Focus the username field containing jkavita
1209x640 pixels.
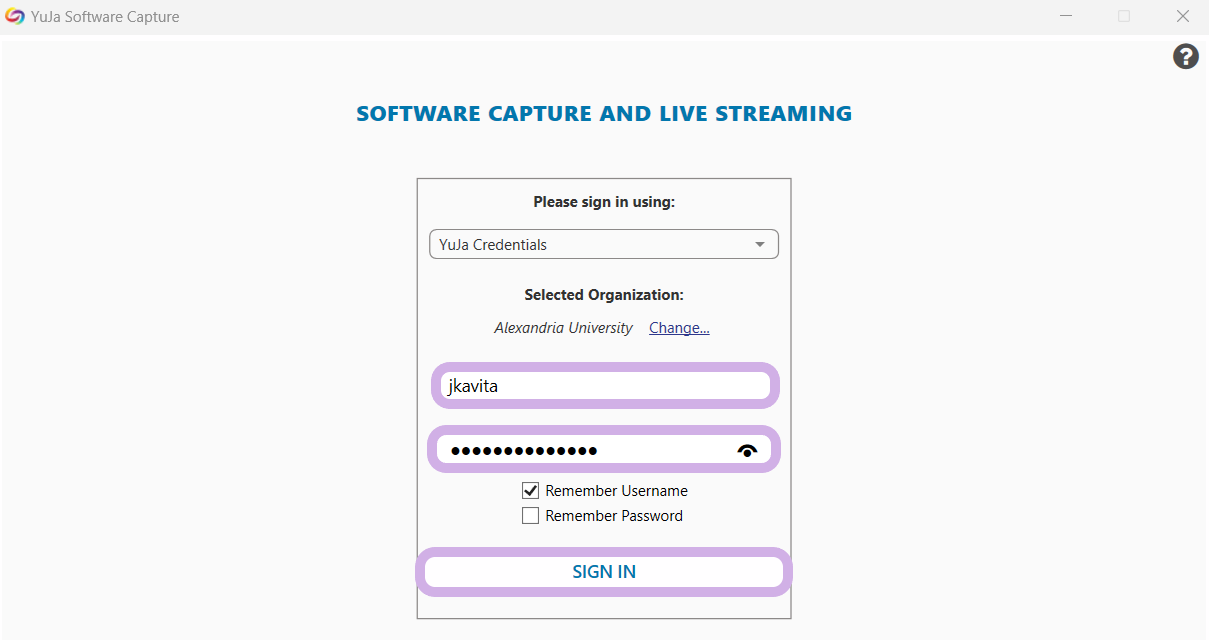coord(605,386)
